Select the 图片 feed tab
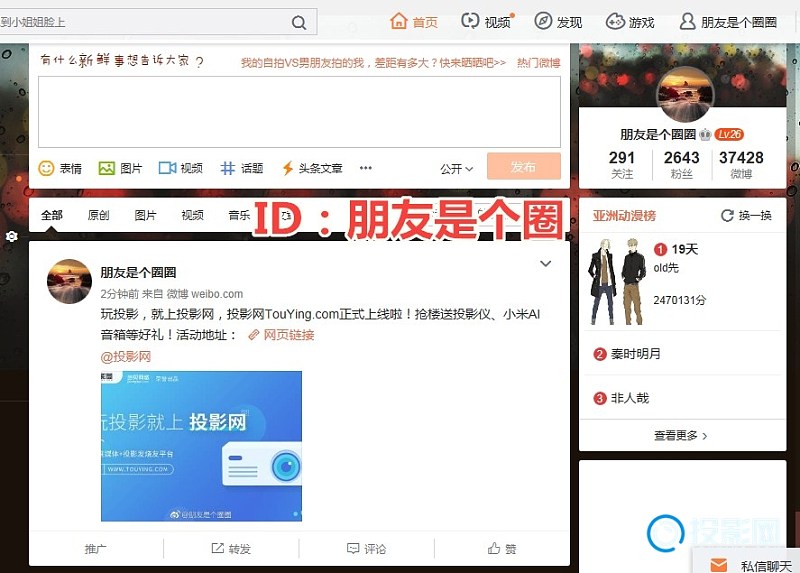This screenshot has height=573, width=800. 145,215
